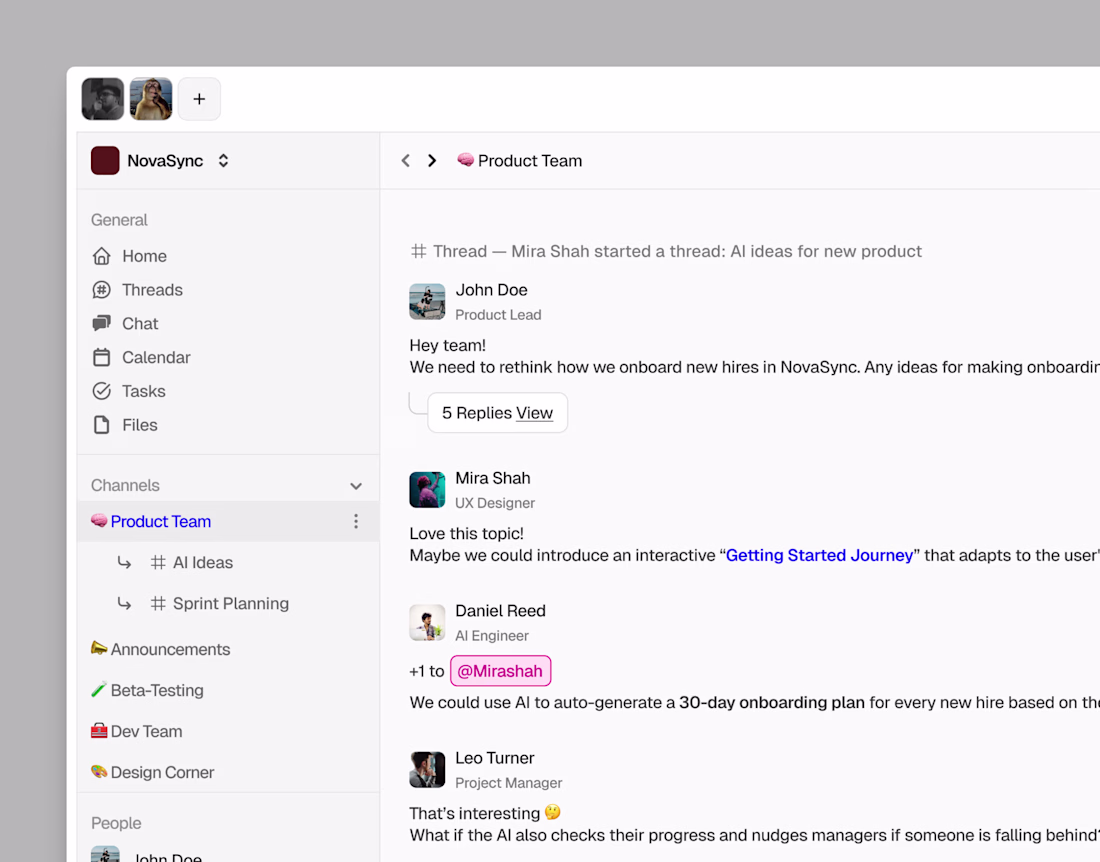The width and height of the screenshot is (1100, 862).
Task: Click the Home house icon
Action: [102, 256]
